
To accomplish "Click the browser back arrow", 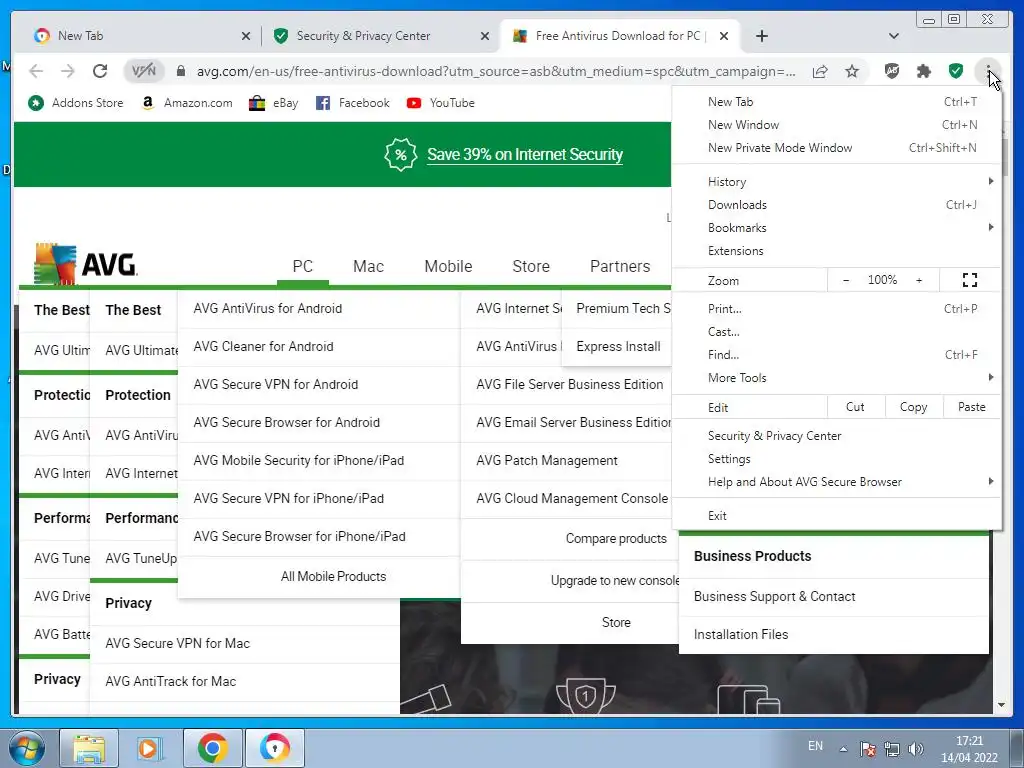I will (x=36, y=71).
